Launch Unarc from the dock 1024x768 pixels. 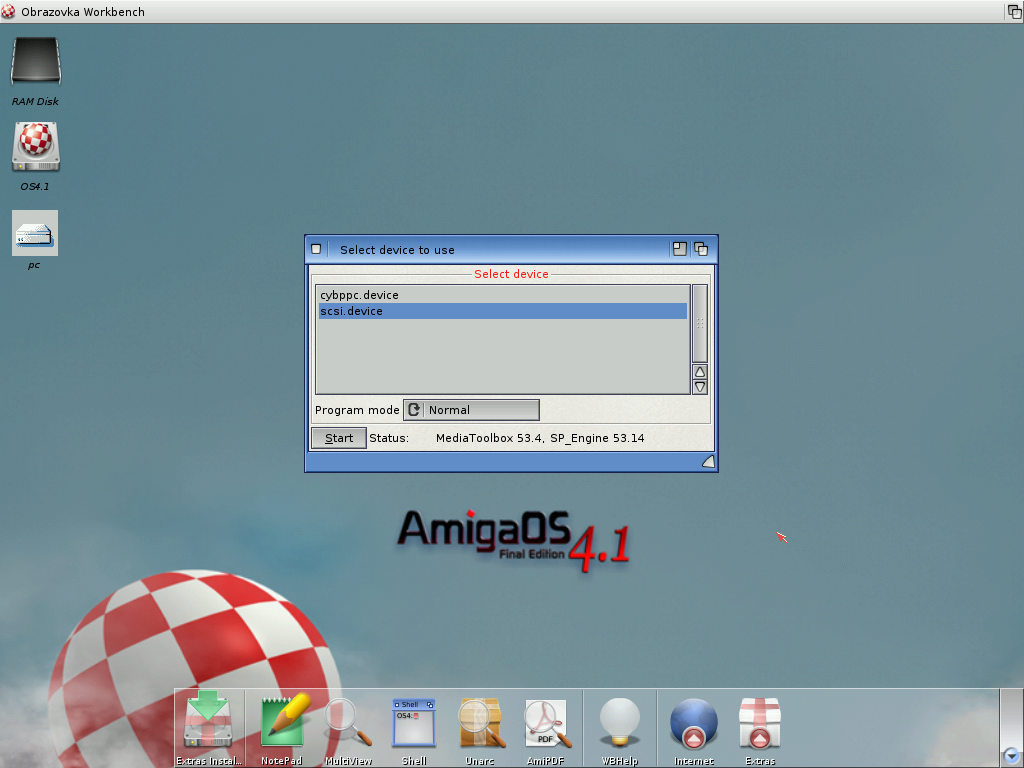pyautogui.click(x=480, y=721)
